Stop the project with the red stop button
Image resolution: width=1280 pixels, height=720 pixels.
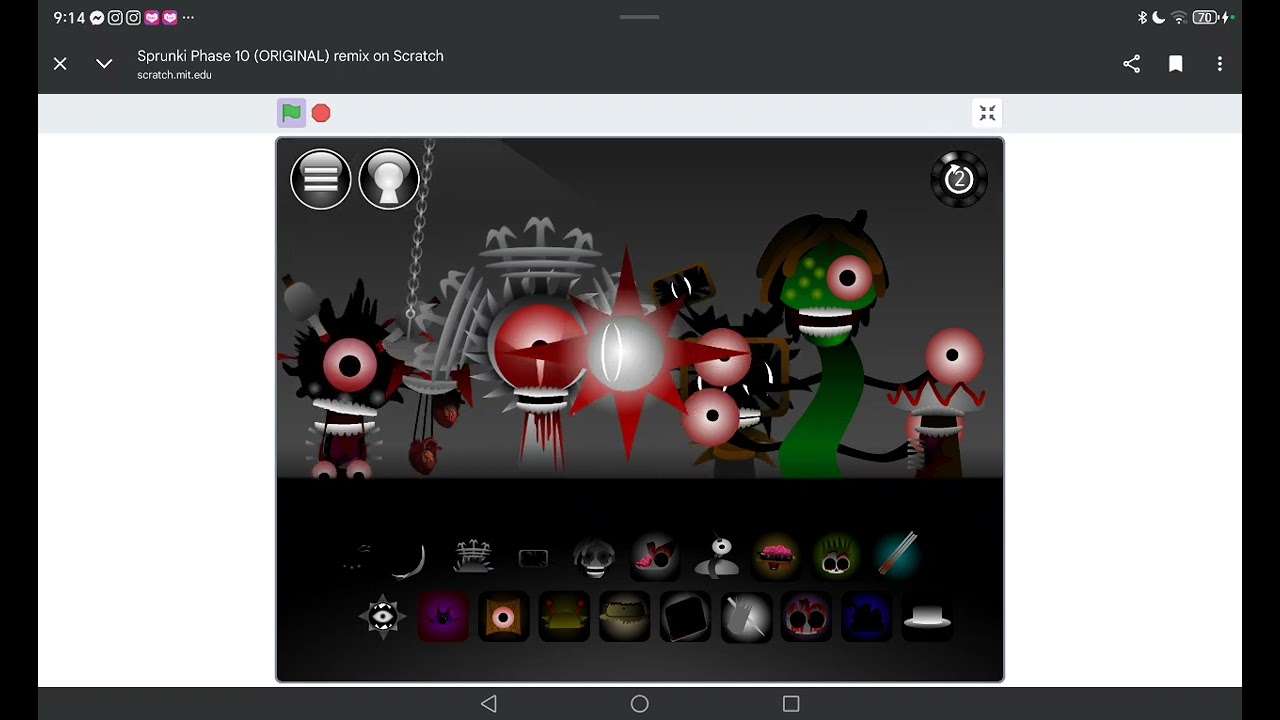(x=321, y=113)
